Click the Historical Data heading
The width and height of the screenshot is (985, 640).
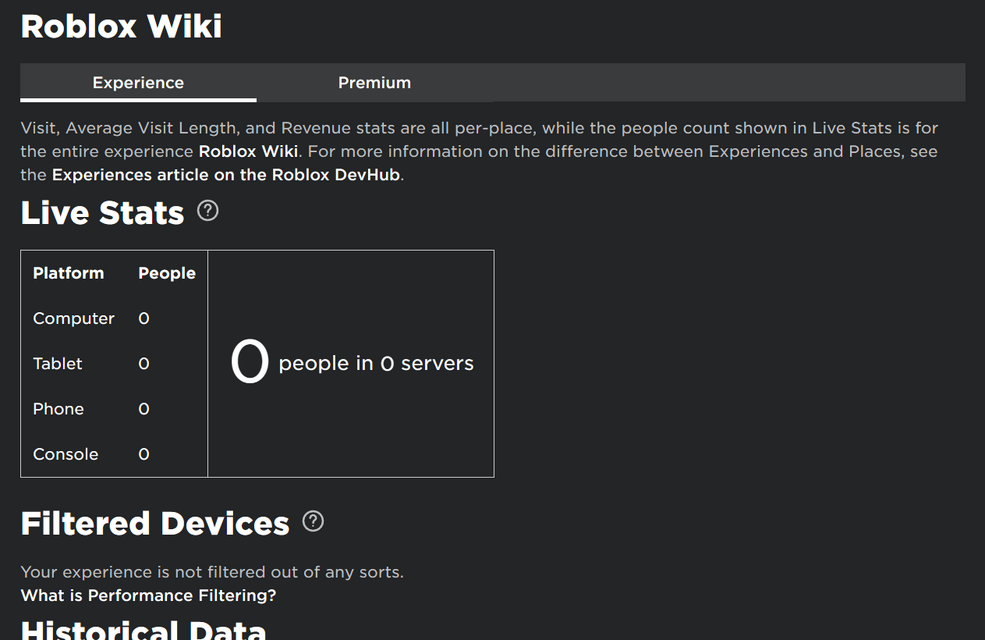tap(143, 630)
